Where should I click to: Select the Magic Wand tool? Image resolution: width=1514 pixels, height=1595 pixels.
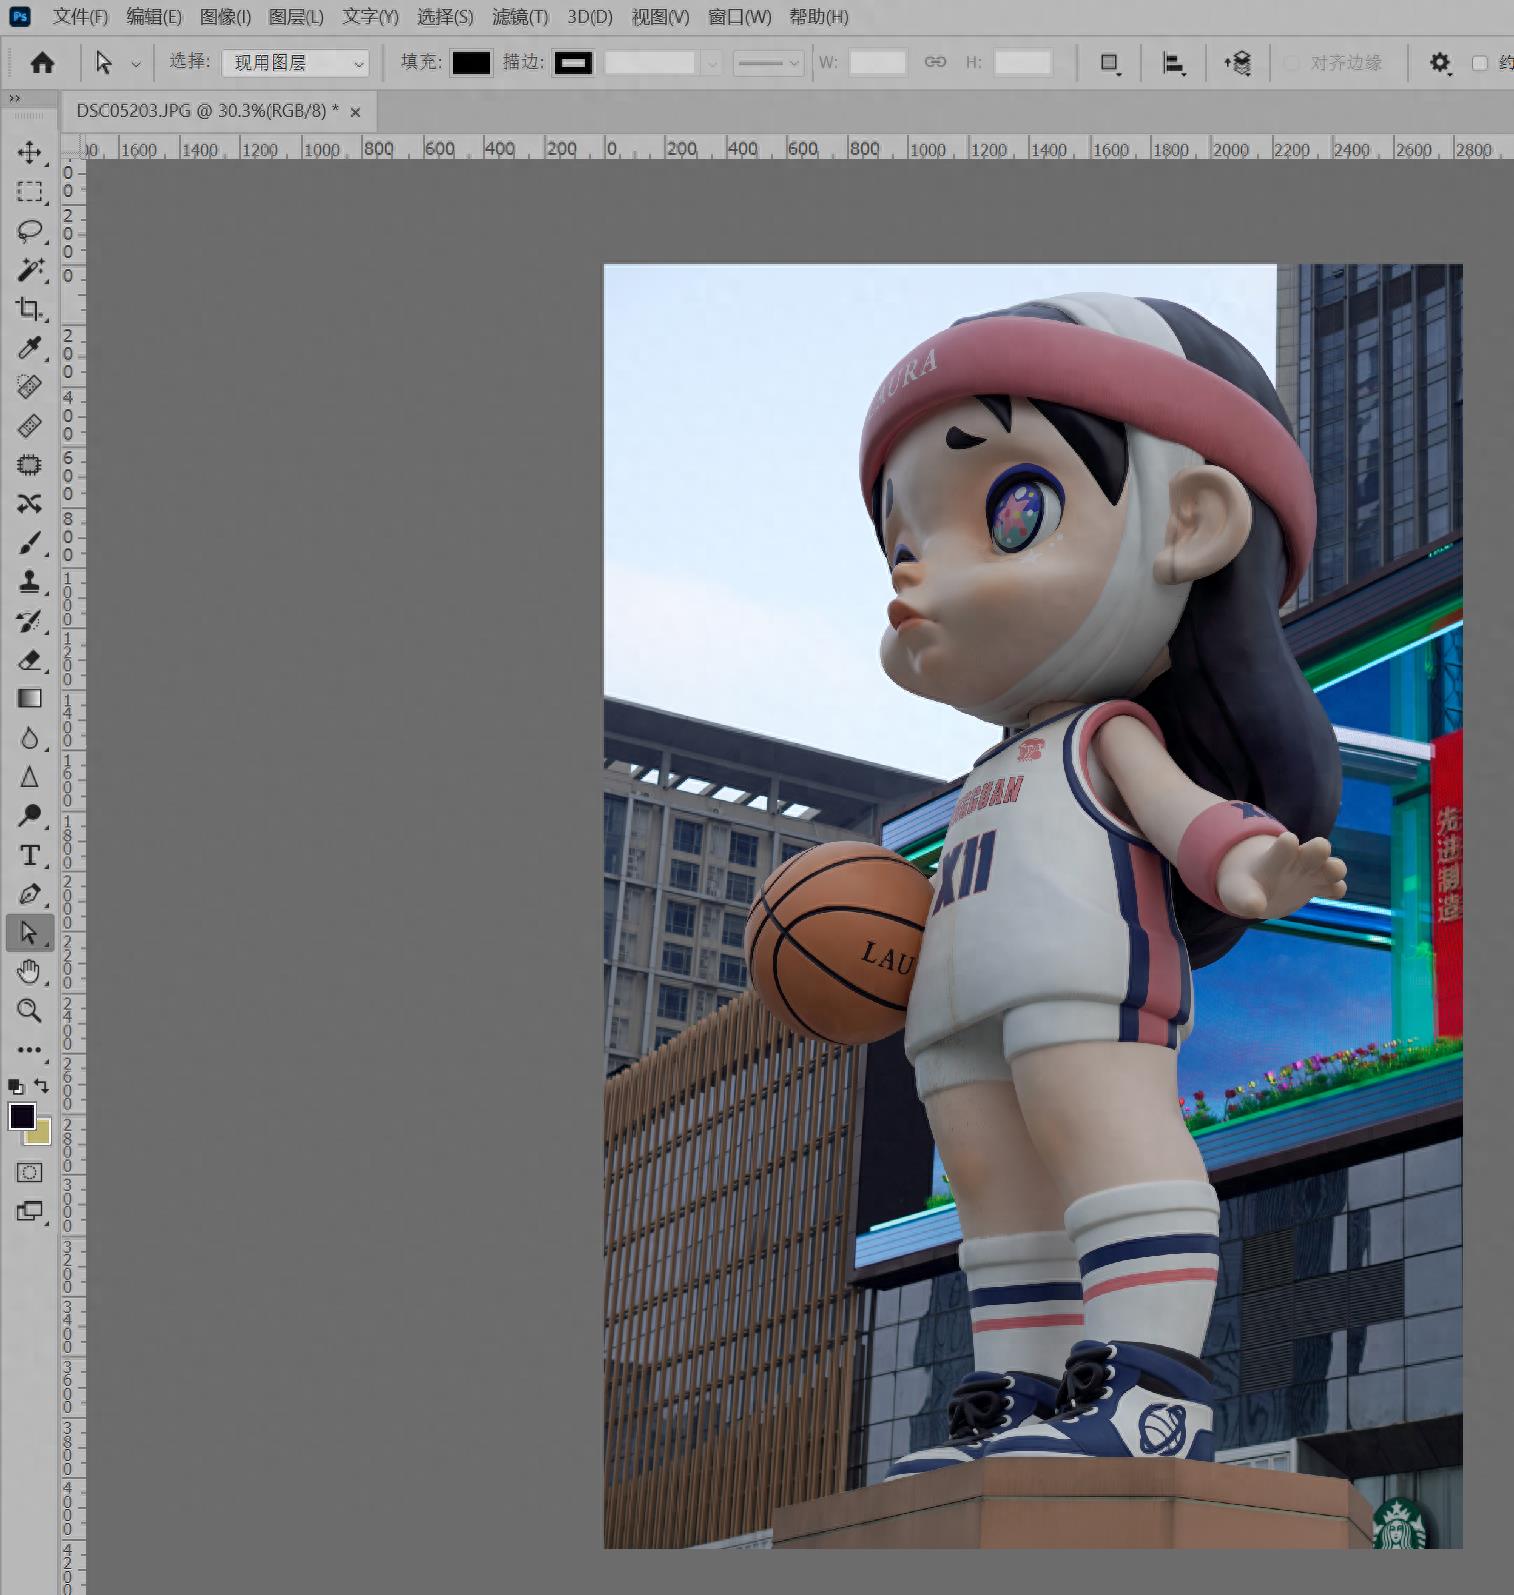[x=29, y=269]
